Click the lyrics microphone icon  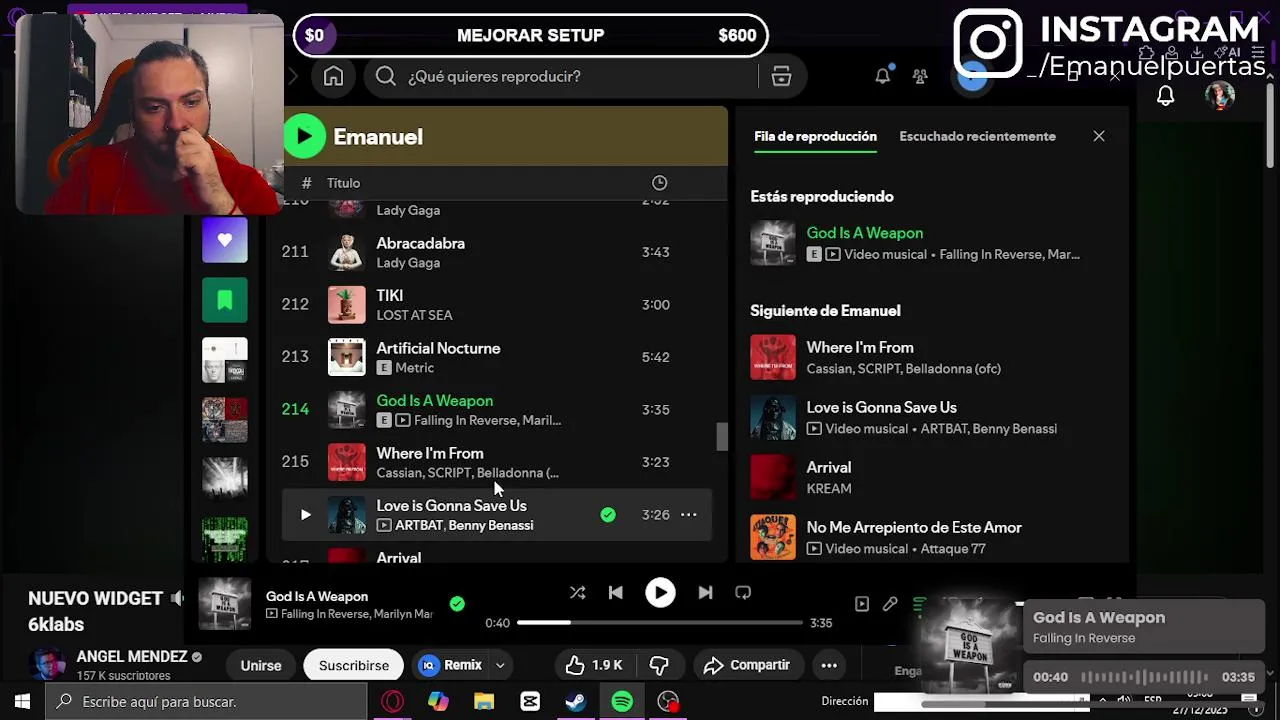(x=890, y=604)
